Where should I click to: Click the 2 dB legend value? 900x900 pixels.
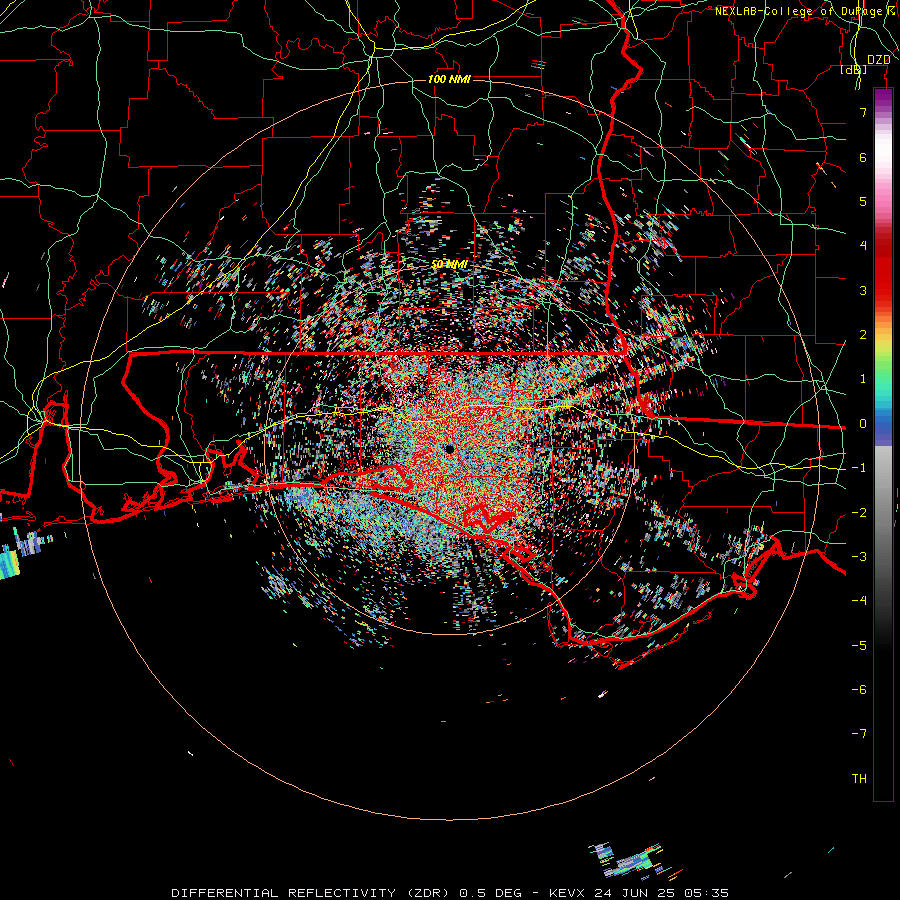(x=863, y=335)
